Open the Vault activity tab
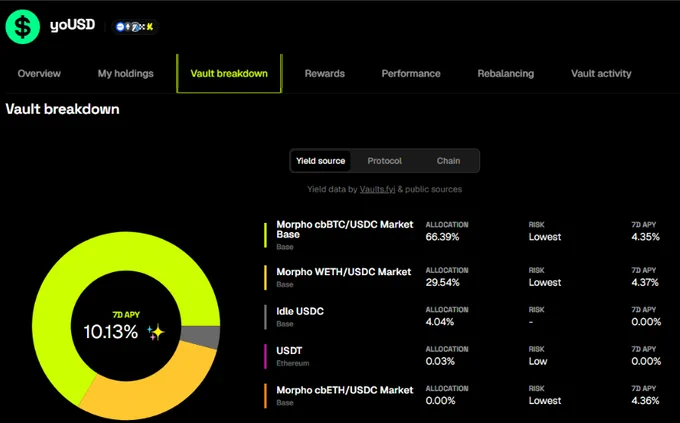 click(x=601, y=73)
